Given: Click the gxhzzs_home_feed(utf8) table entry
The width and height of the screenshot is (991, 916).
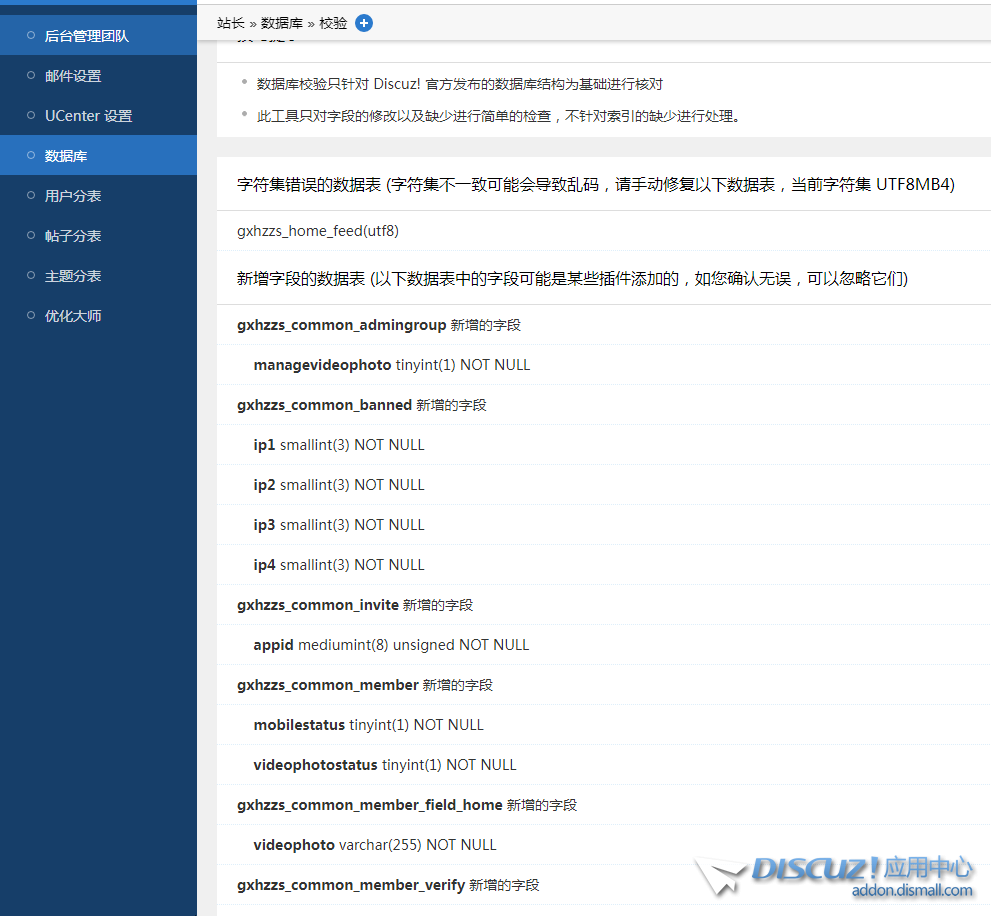Looking at the screenshot, I should 318,231.
